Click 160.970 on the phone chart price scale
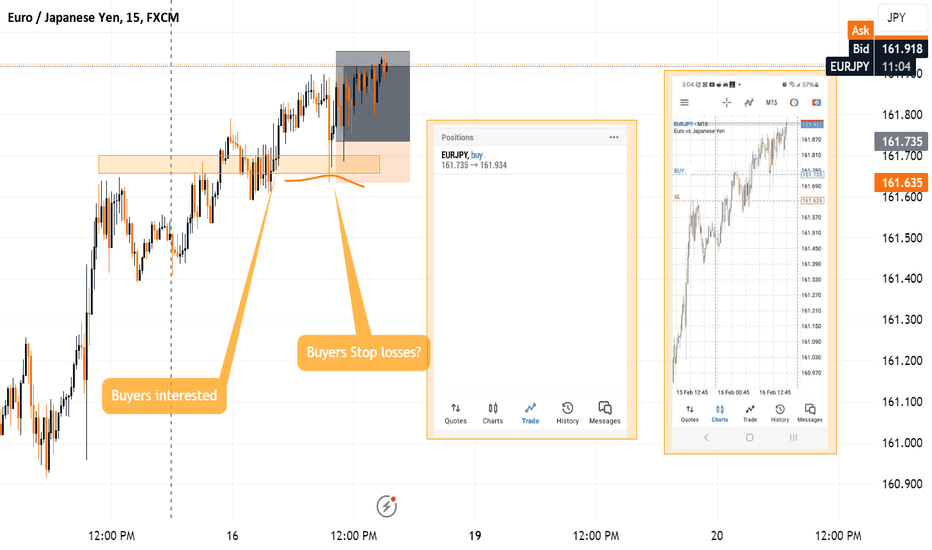 (x=811, y=373)
